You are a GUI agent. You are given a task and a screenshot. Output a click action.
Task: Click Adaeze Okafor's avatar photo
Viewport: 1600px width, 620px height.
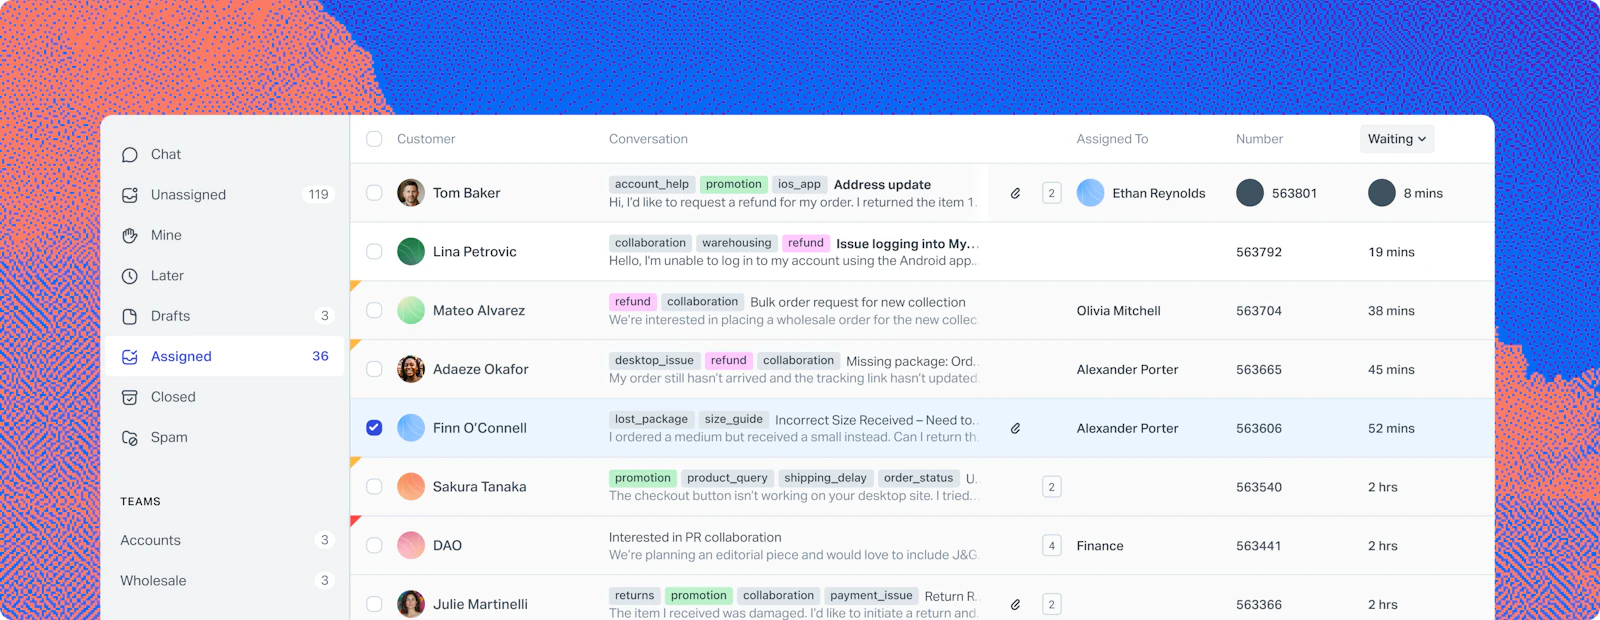click(411, 369)
